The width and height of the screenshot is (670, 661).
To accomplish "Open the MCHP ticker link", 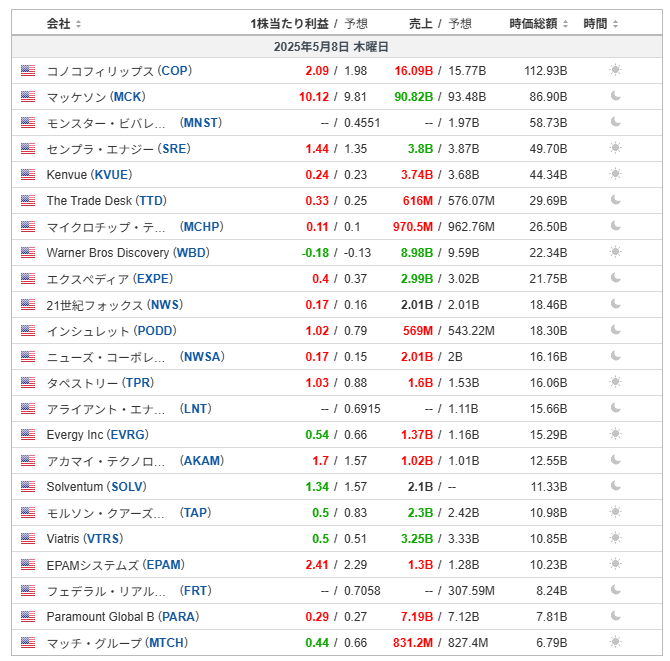I will coord(202,226).
